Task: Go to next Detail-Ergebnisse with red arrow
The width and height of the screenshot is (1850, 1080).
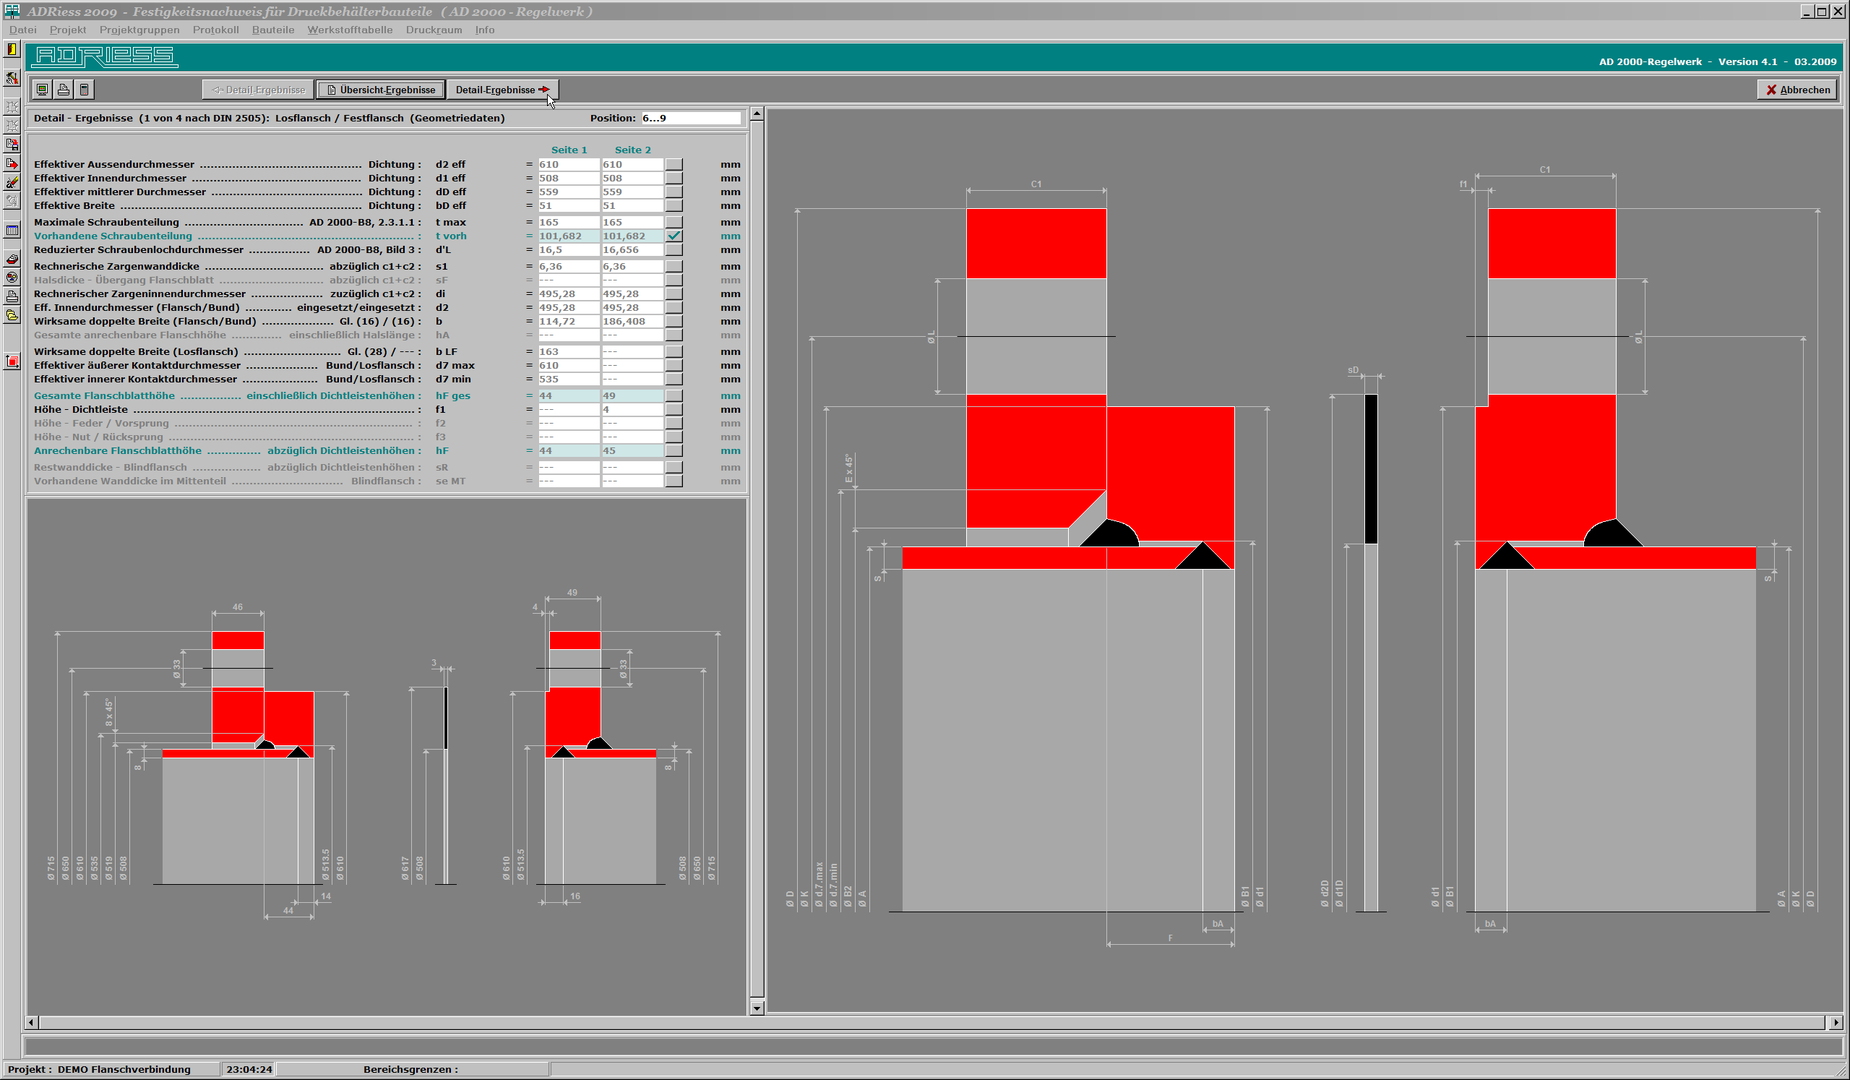Action: 502,90
